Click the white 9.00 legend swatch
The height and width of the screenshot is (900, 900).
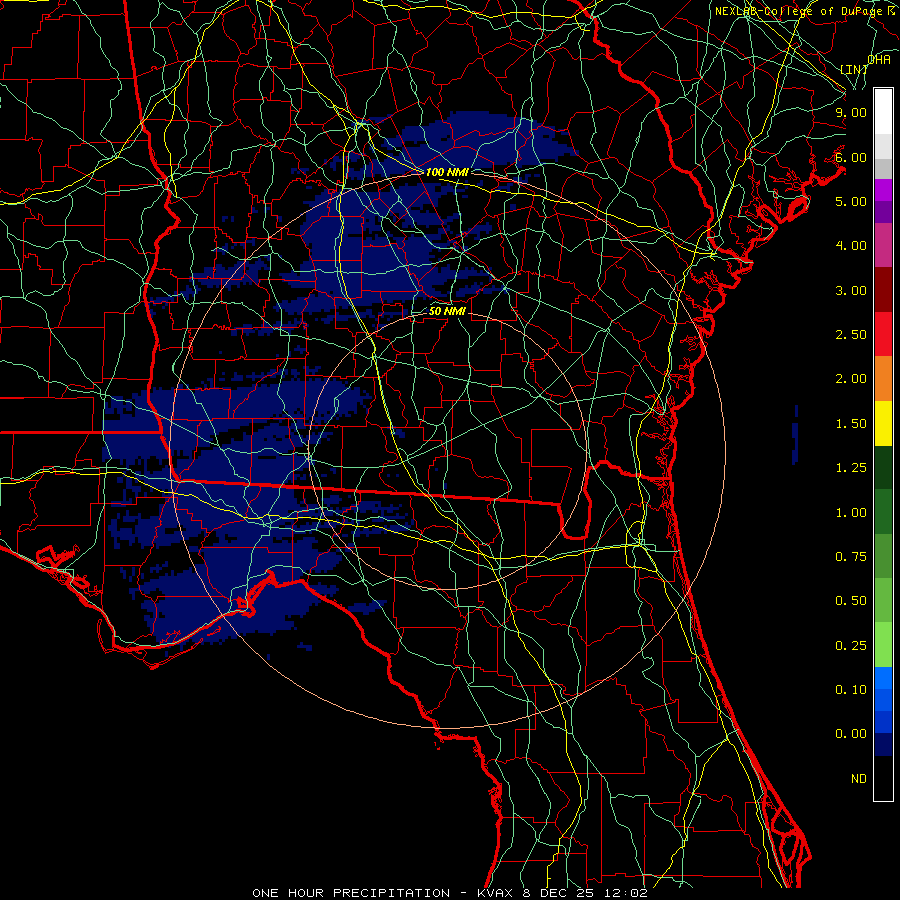pos(883,112)
